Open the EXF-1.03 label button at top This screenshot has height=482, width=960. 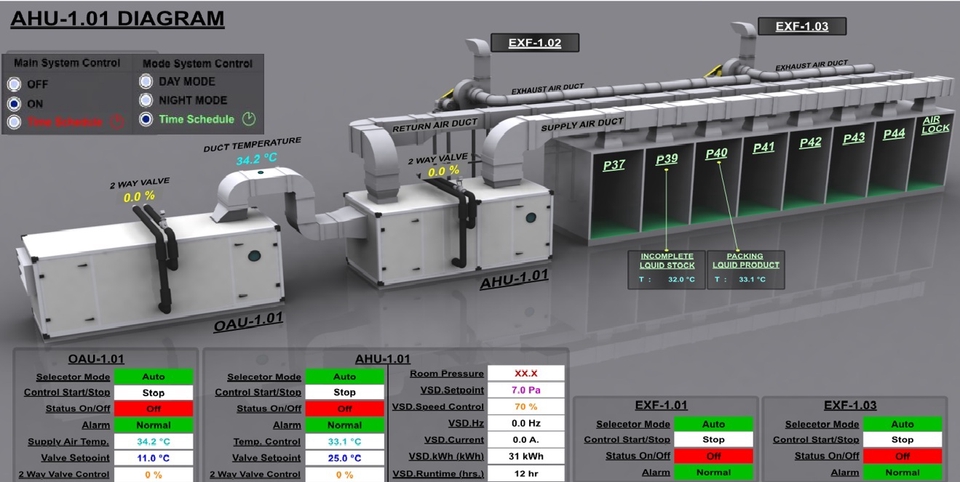(x=801, y=26)
